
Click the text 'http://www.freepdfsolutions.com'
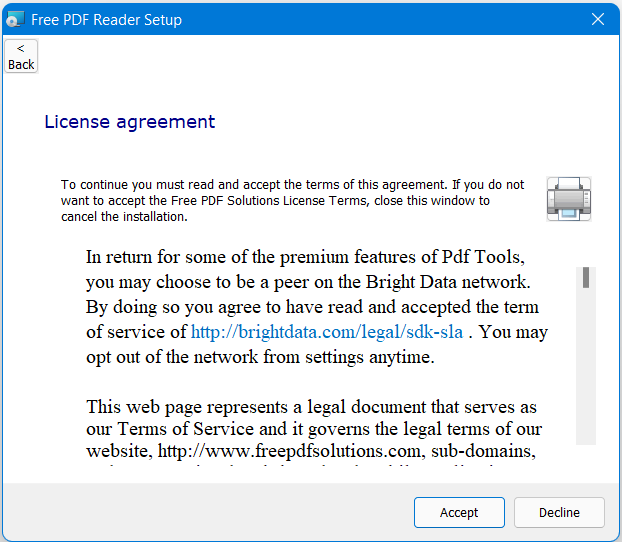(x=290, y=451)
